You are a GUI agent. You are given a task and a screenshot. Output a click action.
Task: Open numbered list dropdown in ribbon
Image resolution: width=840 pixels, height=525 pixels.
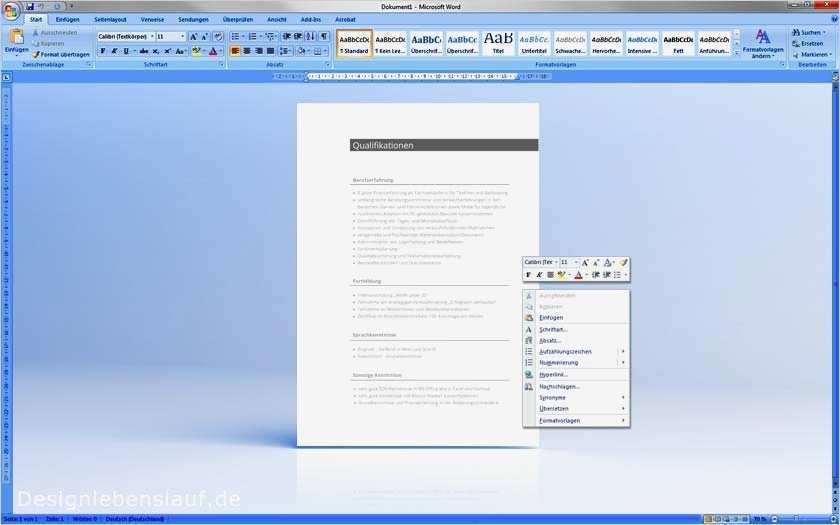260,36
